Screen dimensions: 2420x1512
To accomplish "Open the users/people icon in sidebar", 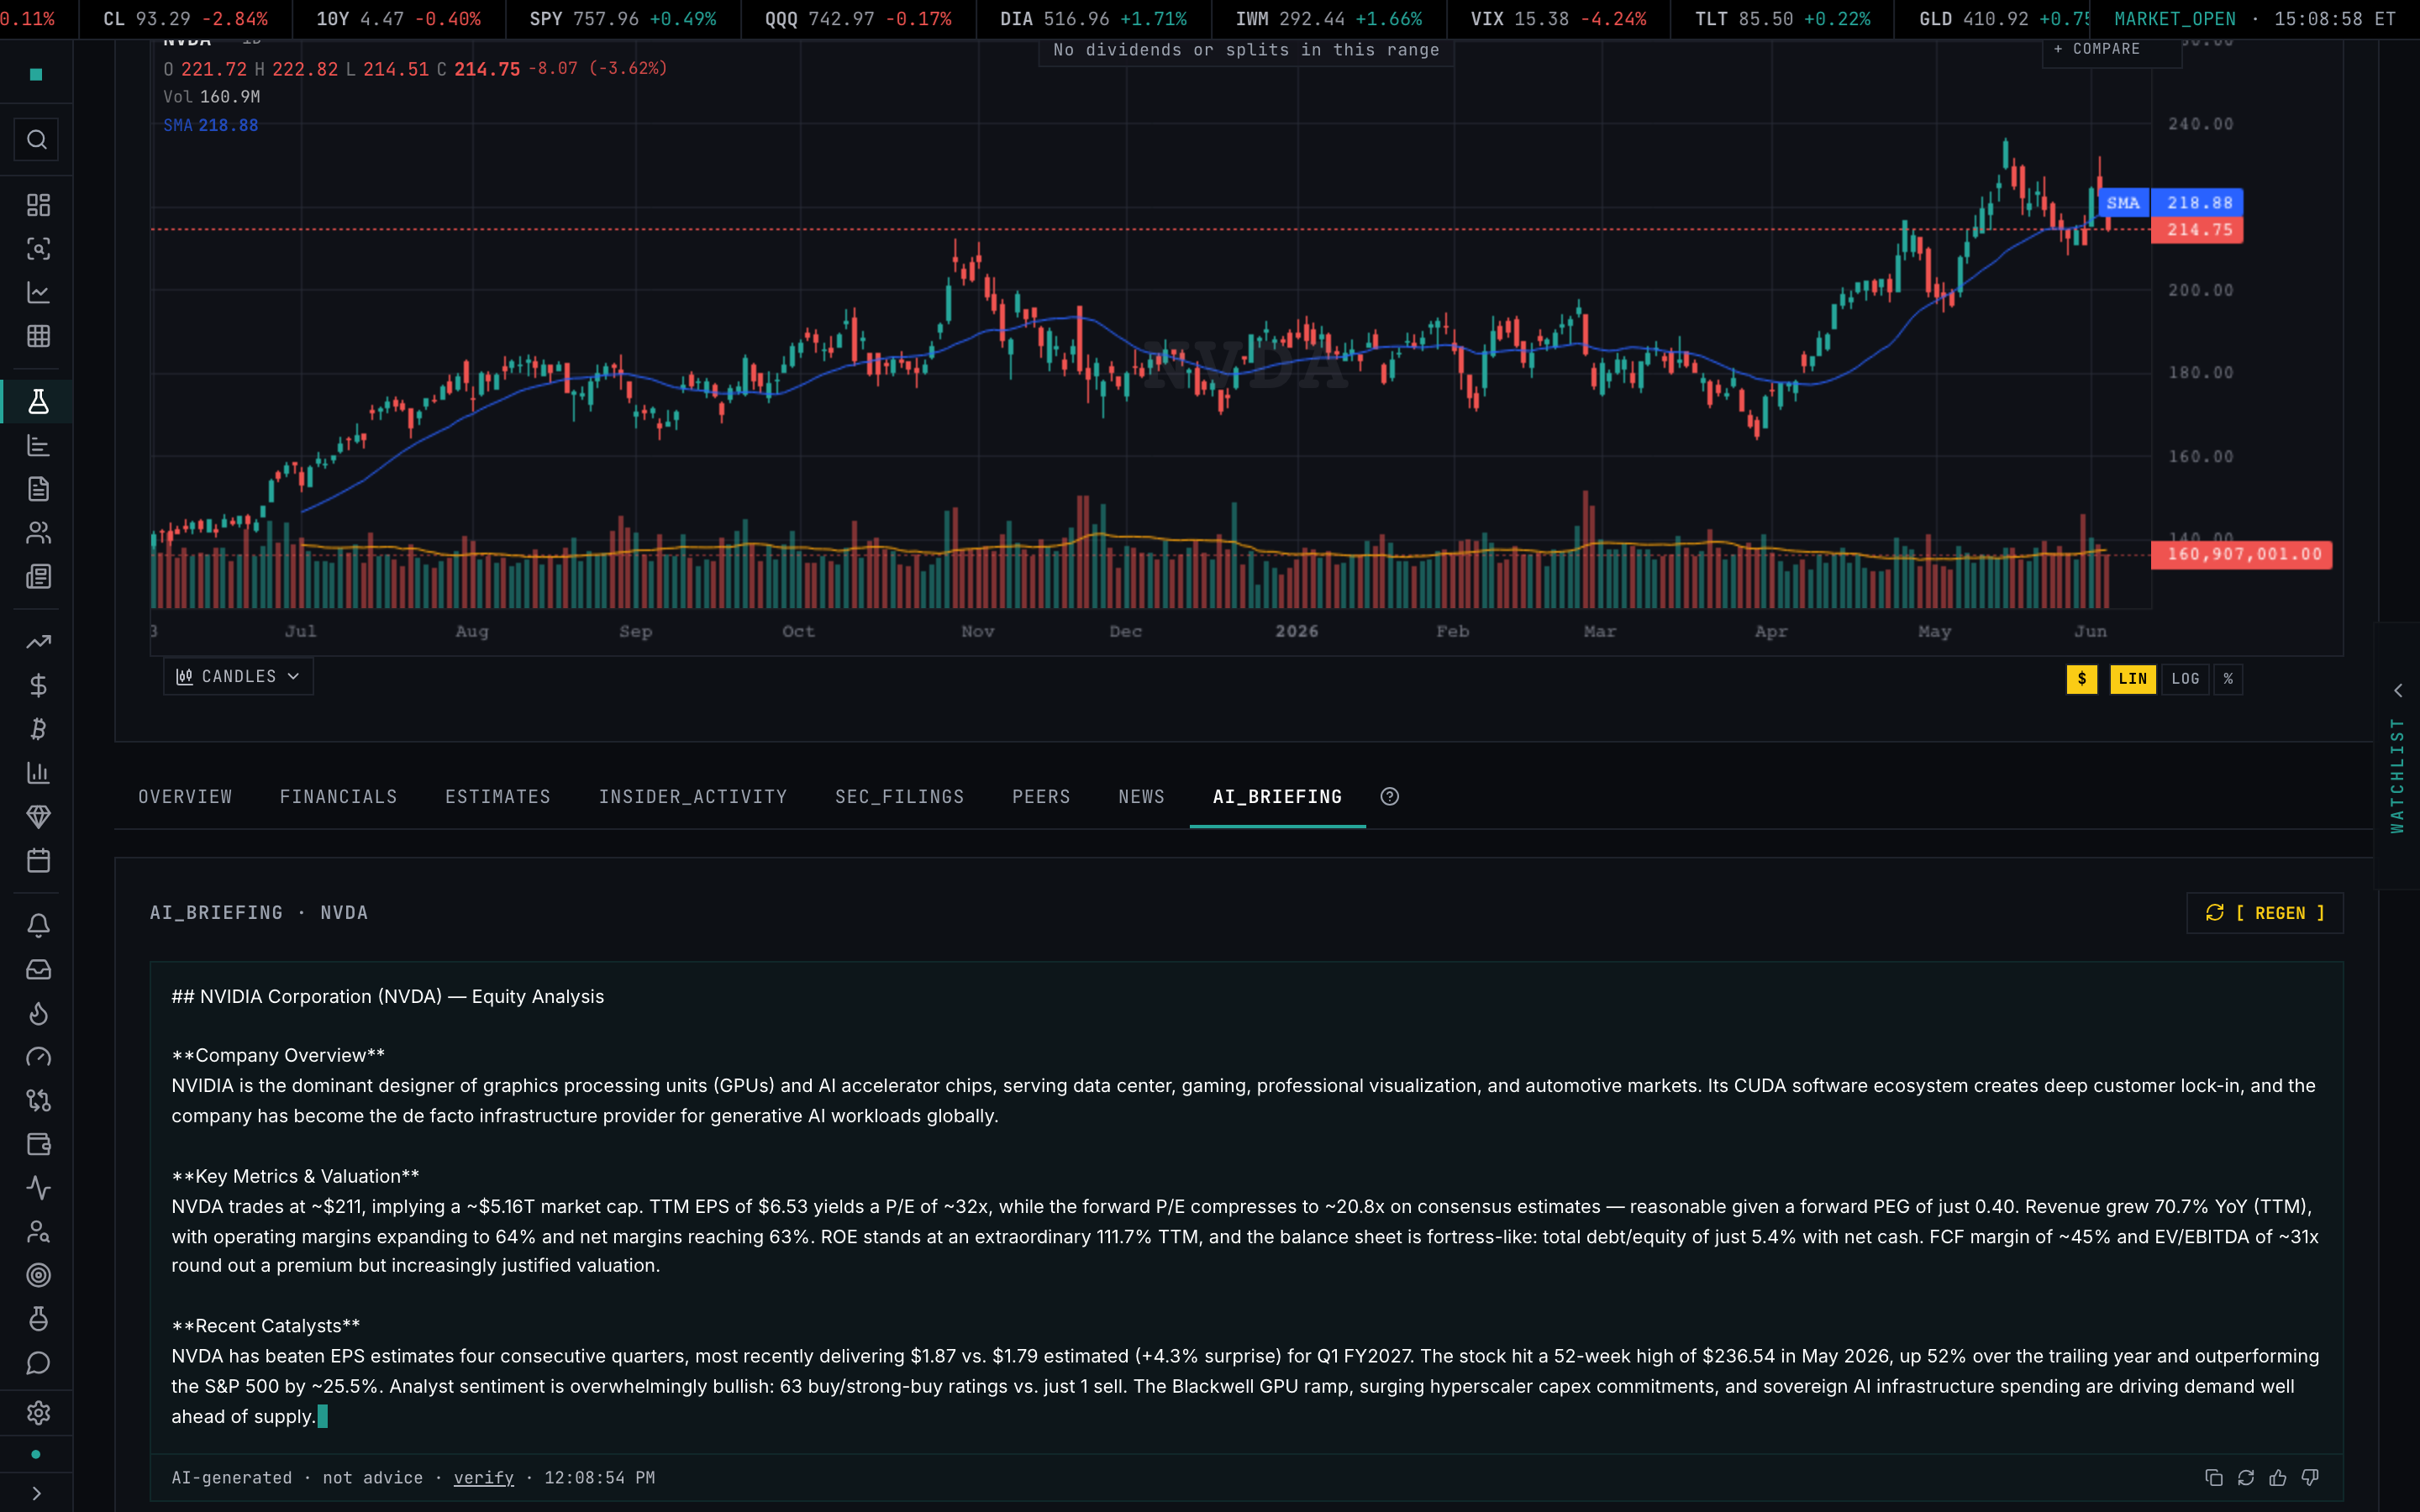I will point(38,533).
